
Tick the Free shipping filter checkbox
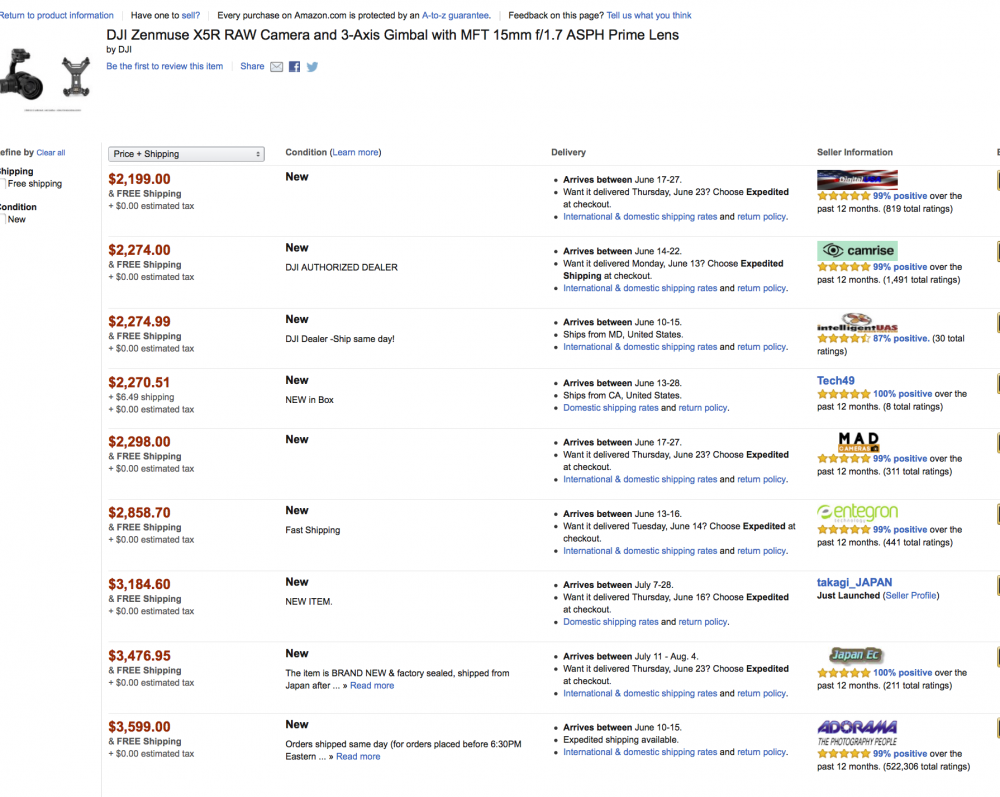(x=3, y=184)
